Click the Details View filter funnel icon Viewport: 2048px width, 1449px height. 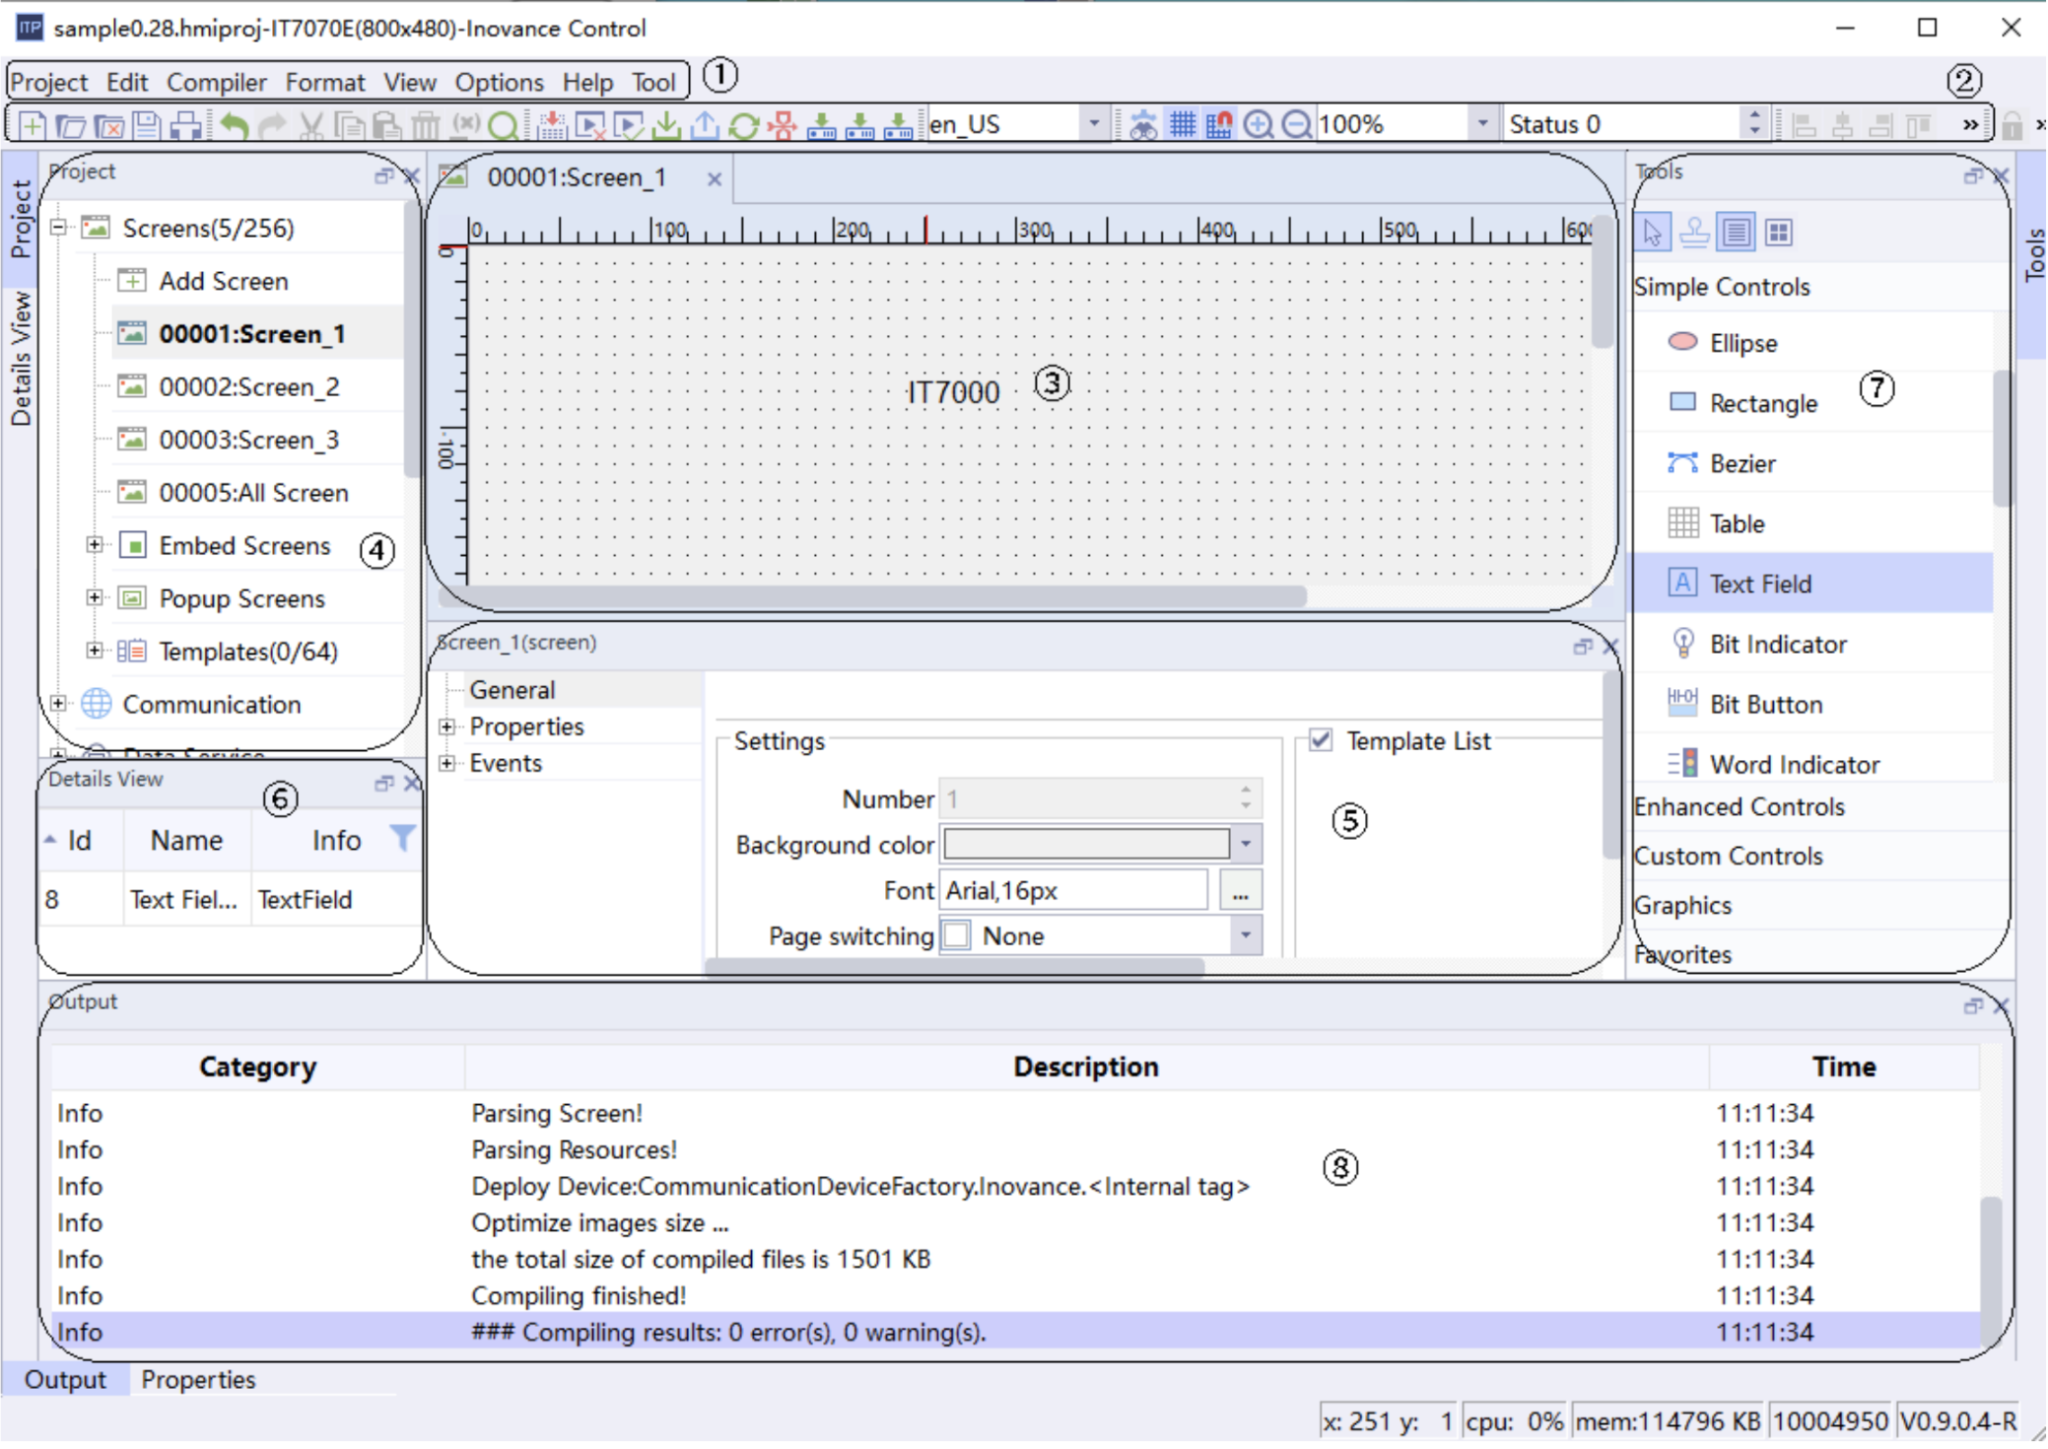coord(401,838)
